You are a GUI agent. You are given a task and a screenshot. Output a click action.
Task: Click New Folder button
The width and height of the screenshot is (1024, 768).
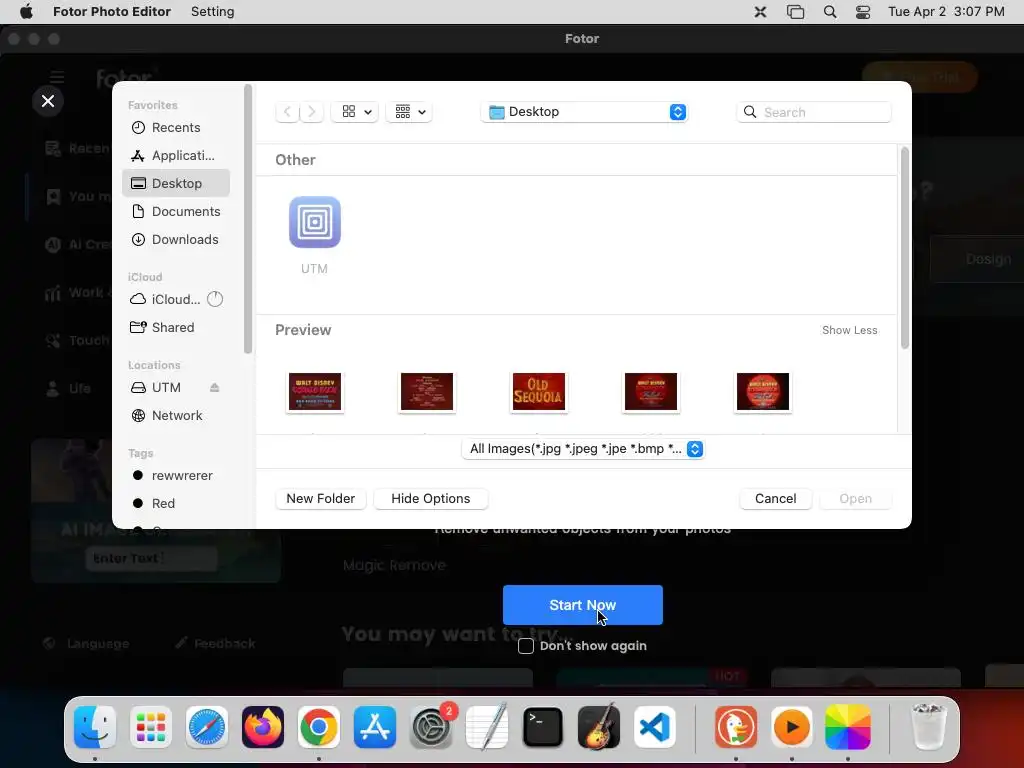tap(321, 498)
